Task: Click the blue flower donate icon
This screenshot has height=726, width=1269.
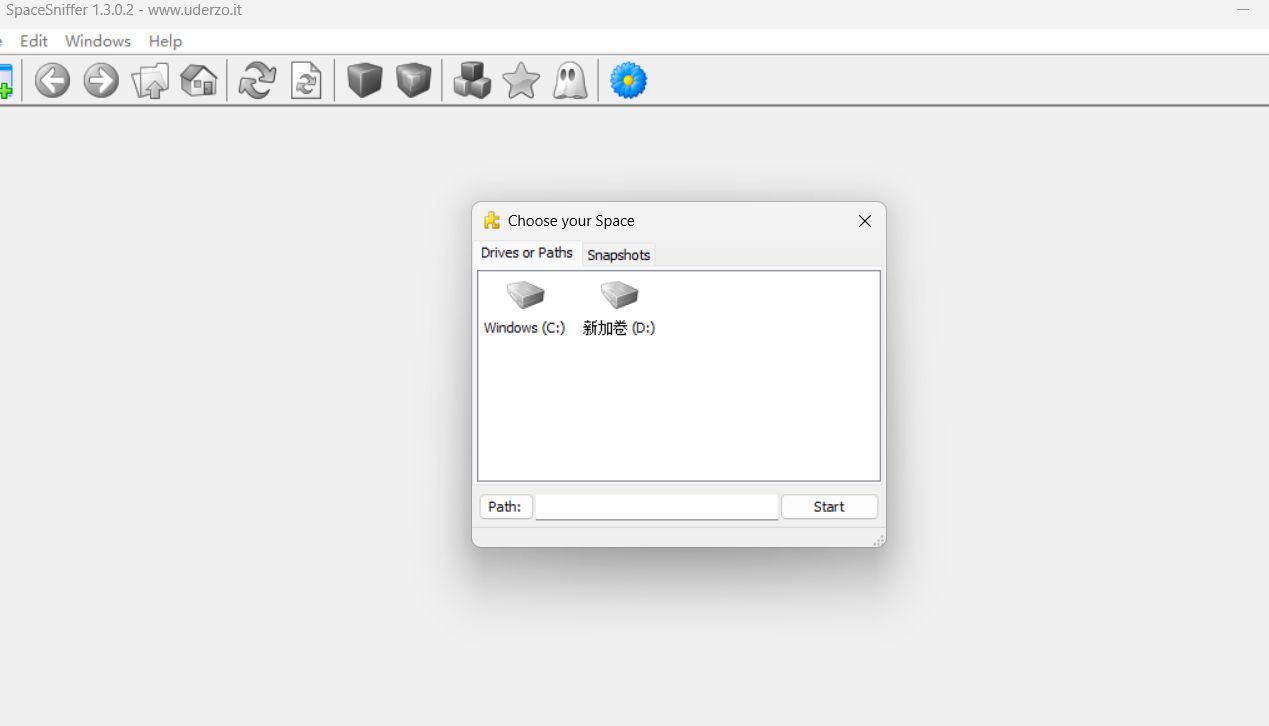Action: [629, 80]
